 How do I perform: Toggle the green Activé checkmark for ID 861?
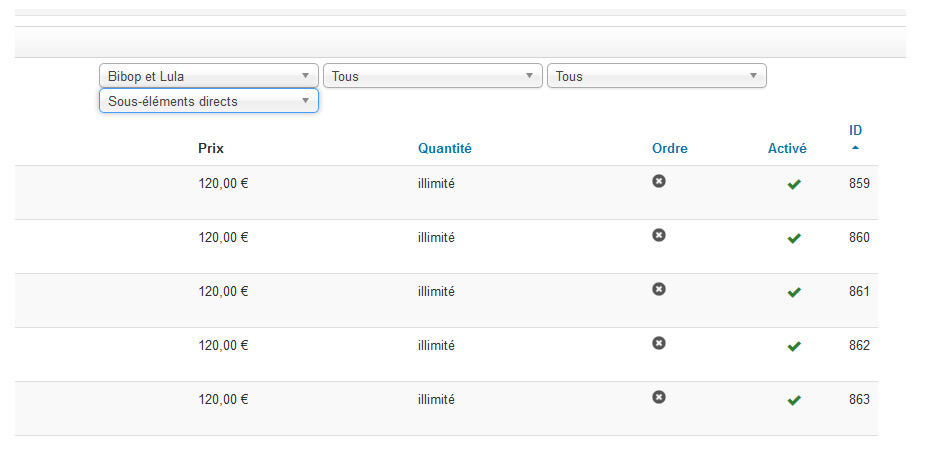pyautogui.click(x=794, y=292)
